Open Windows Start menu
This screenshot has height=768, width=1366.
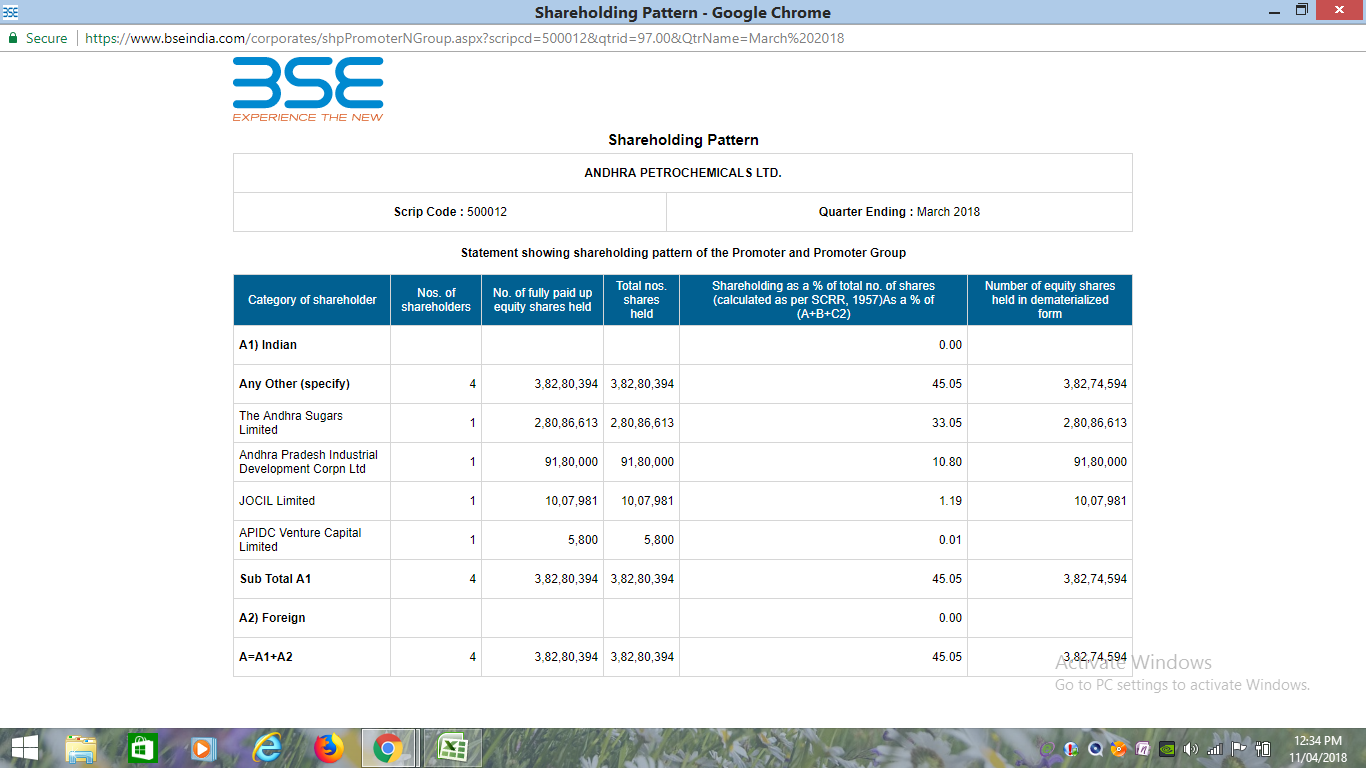click(24, 747)
